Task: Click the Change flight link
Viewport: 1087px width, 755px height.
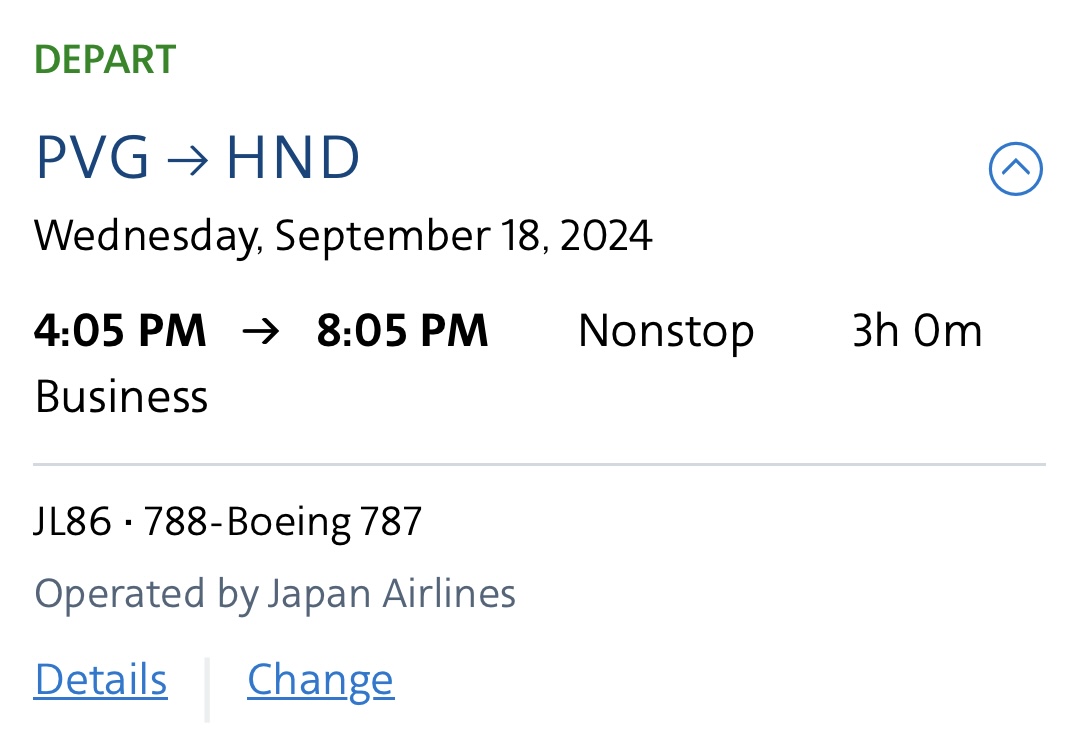Action: [x=320, y=680]
